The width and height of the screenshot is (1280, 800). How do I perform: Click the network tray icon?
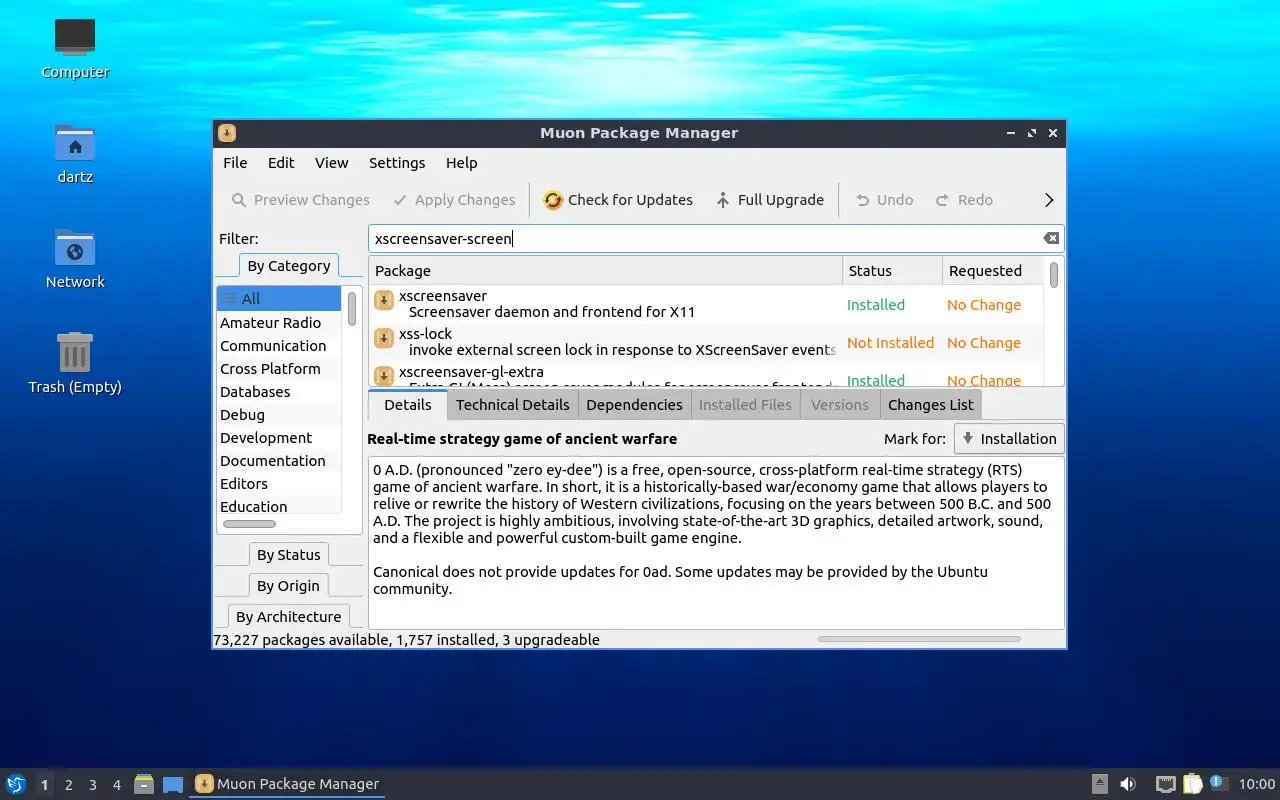tap(1165, 784)
